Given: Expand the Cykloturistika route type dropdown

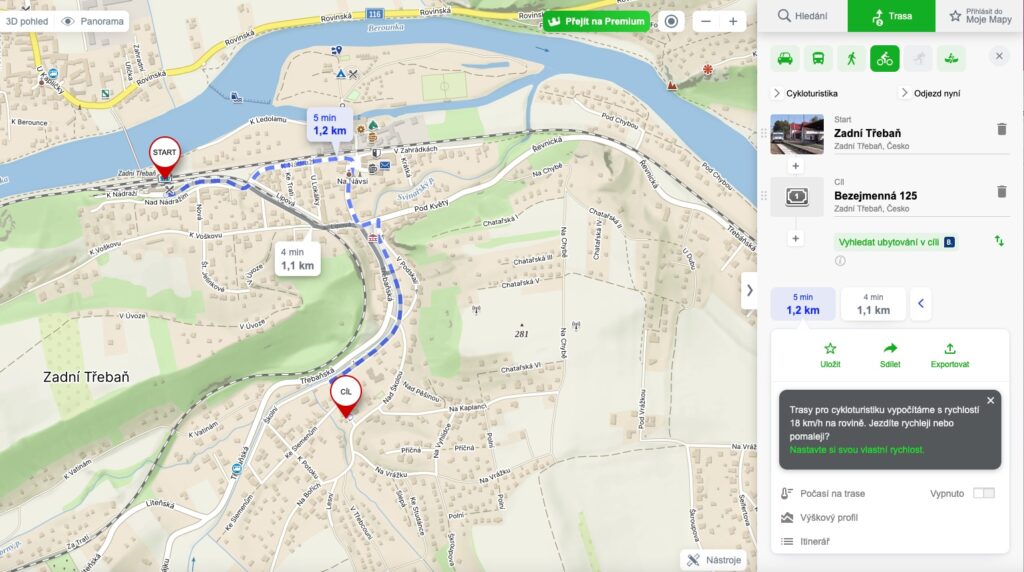Looking at the screenshot, I should 804,93.
